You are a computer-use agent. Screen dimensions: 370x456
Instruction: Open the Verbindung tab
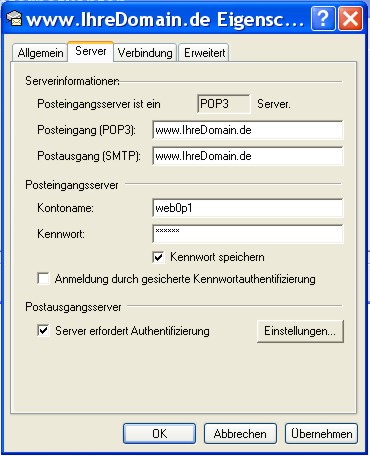point(145,53)
